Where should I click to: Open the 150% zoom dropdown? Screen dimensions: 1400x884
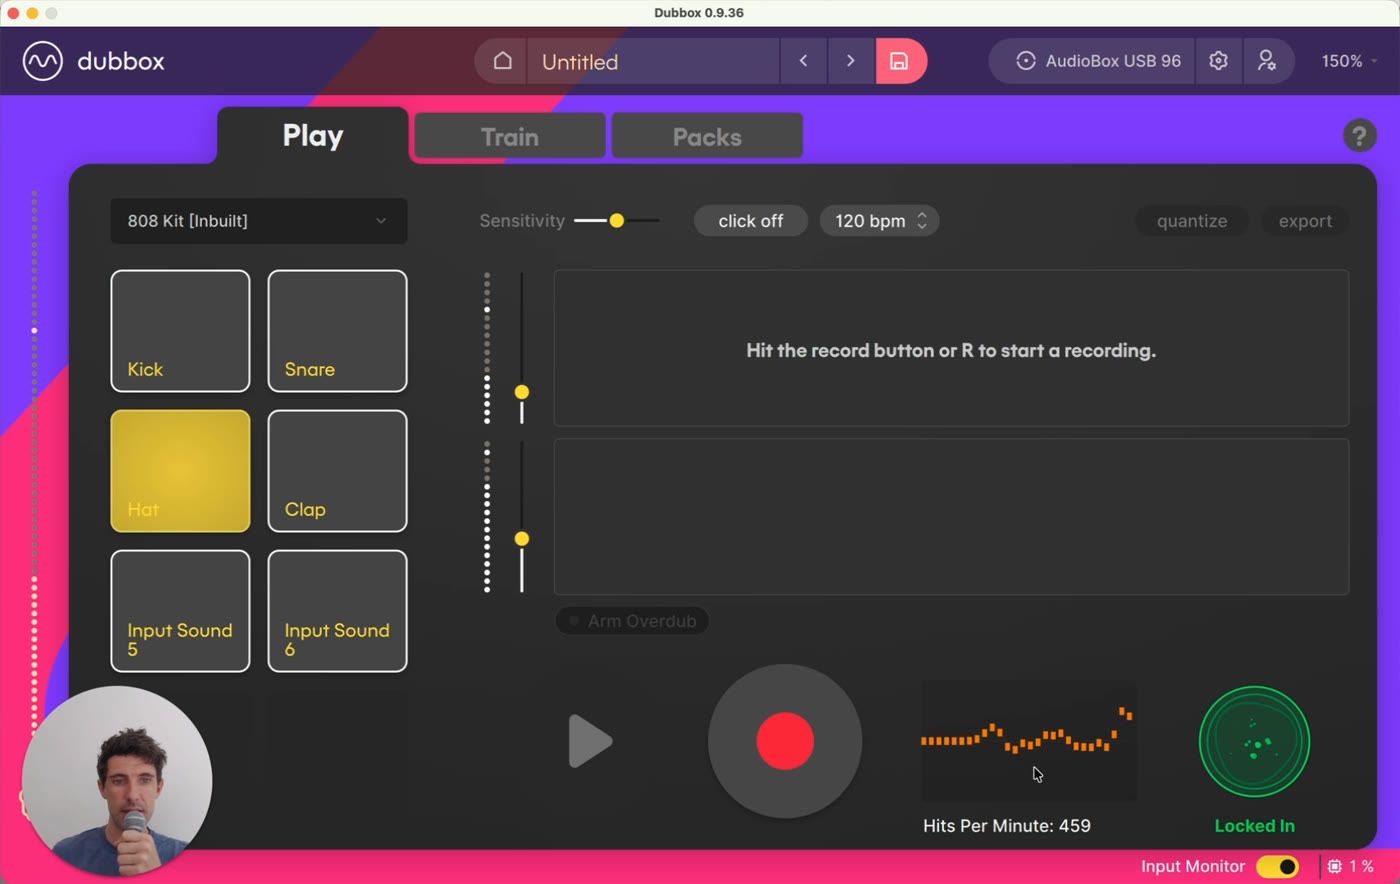(1349, 61)
